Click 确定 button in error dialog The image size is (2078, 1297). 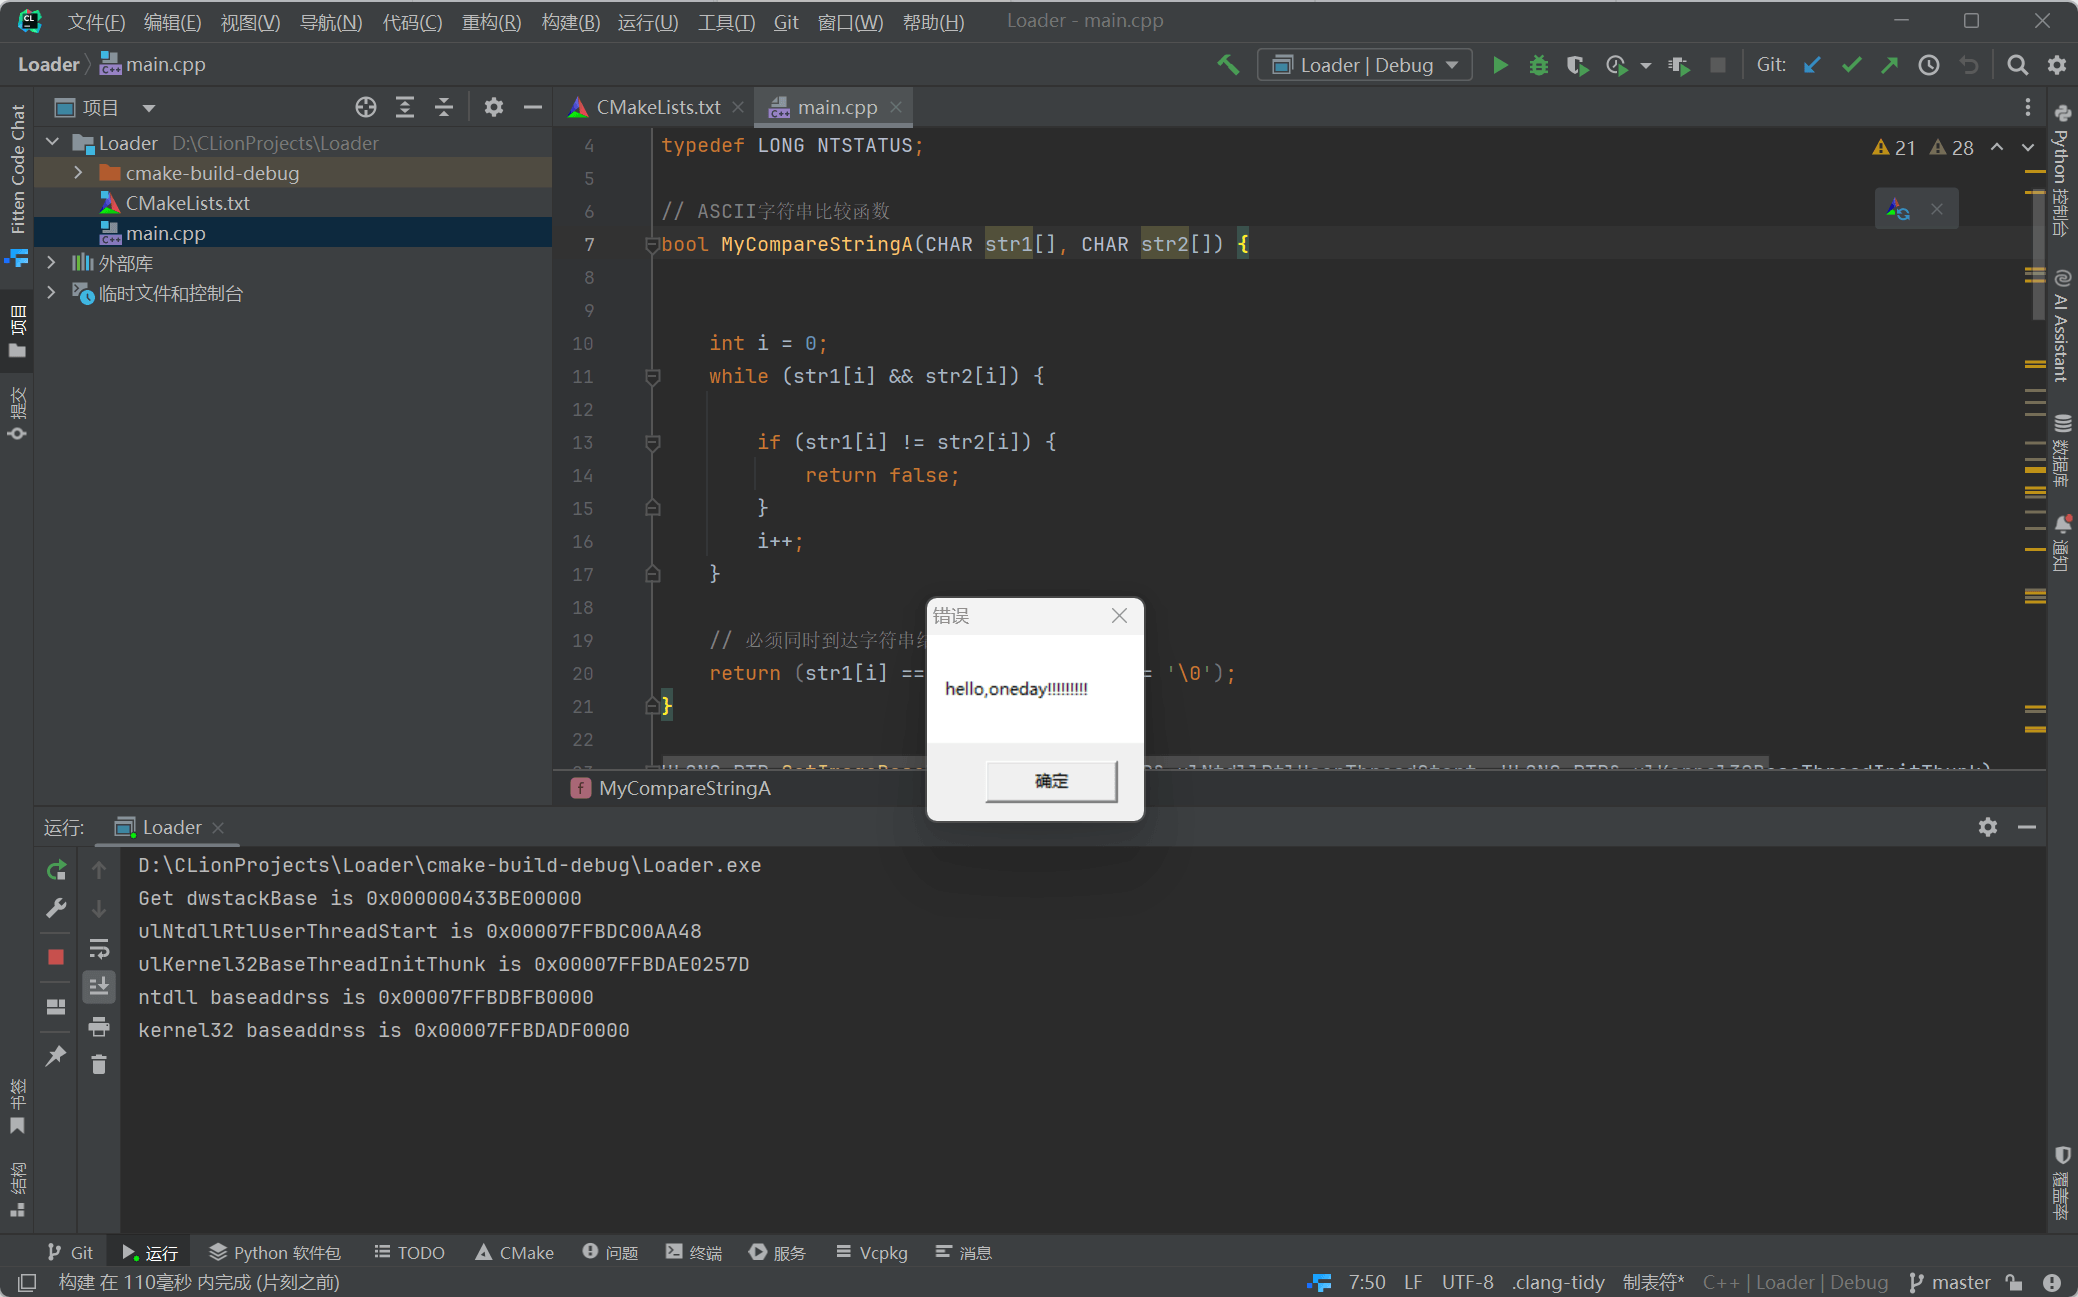(x=1051, y=781)
